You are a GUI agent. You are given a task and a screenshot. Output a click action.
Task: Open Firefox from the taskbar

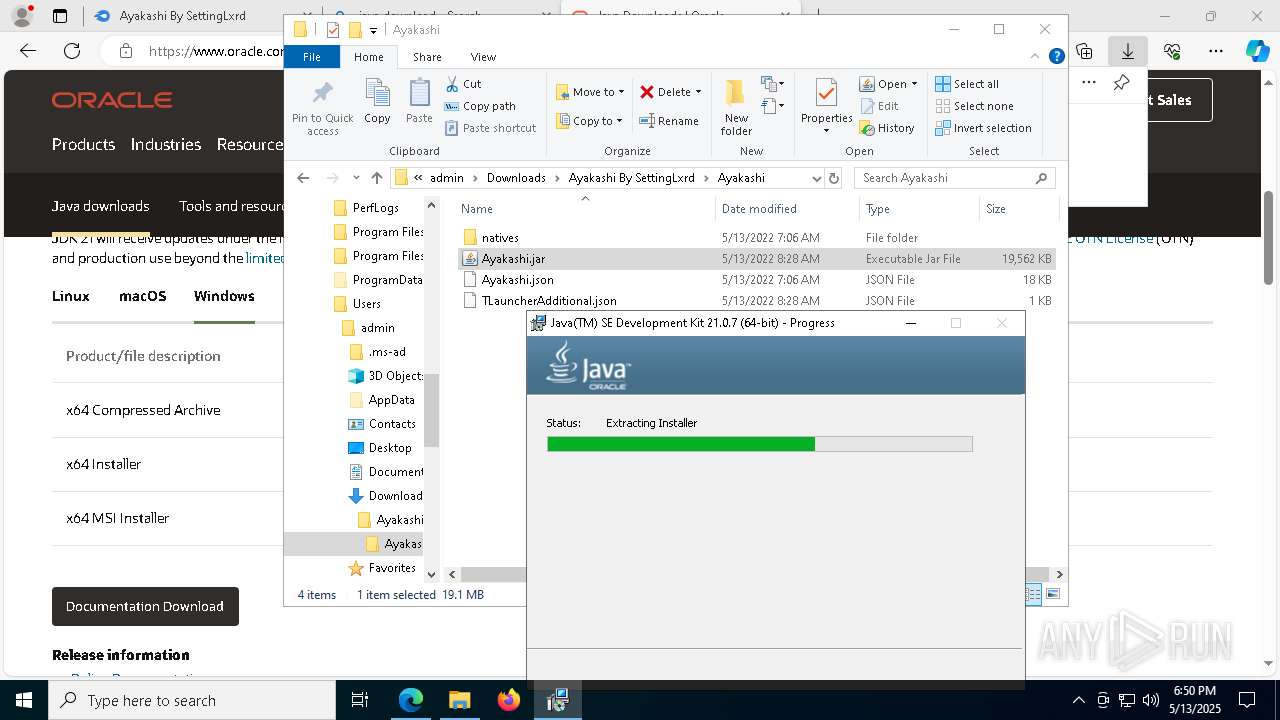[x=509, y=700]
